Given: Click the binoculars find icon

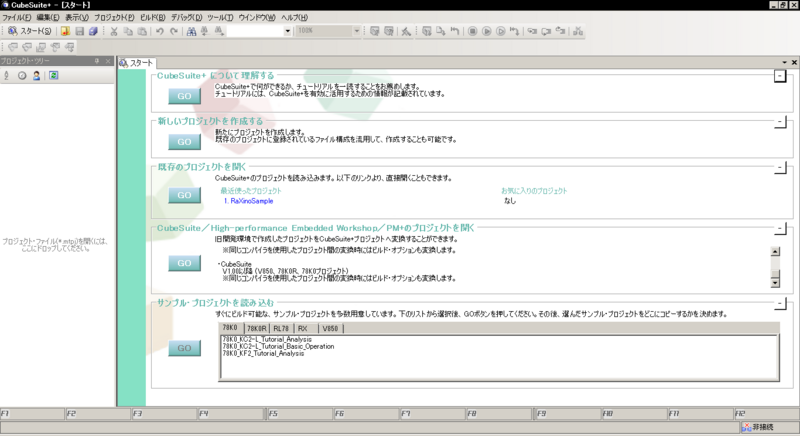Looking at the screenshot, I should point(191,31).
